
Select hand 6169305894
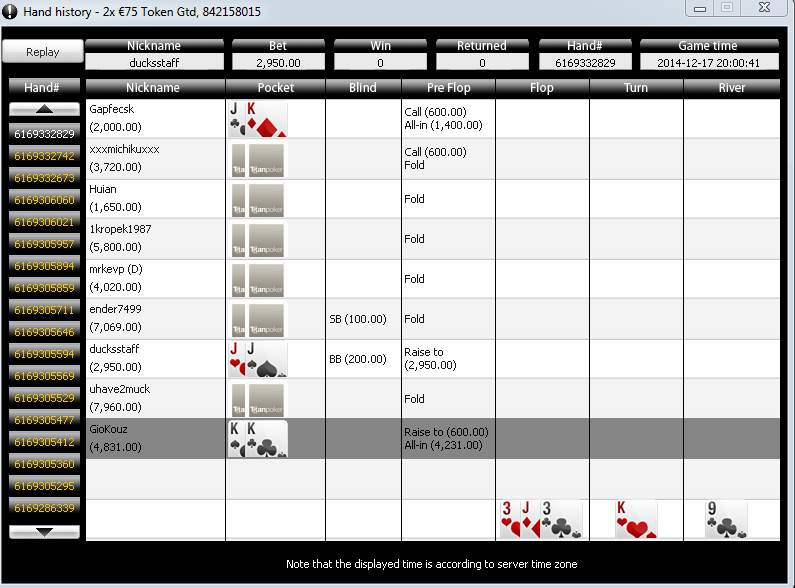tap(44, 266)
